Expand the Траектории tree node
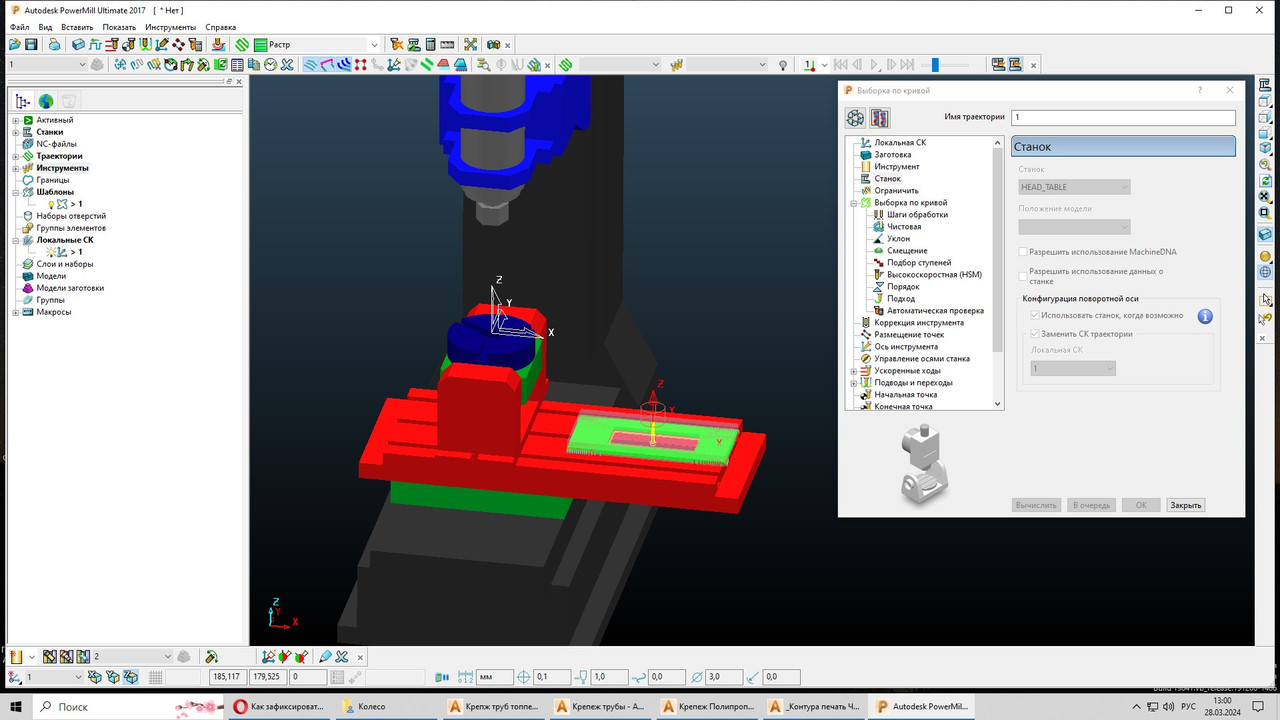1280x720 pixels. [x=16, y=156]
